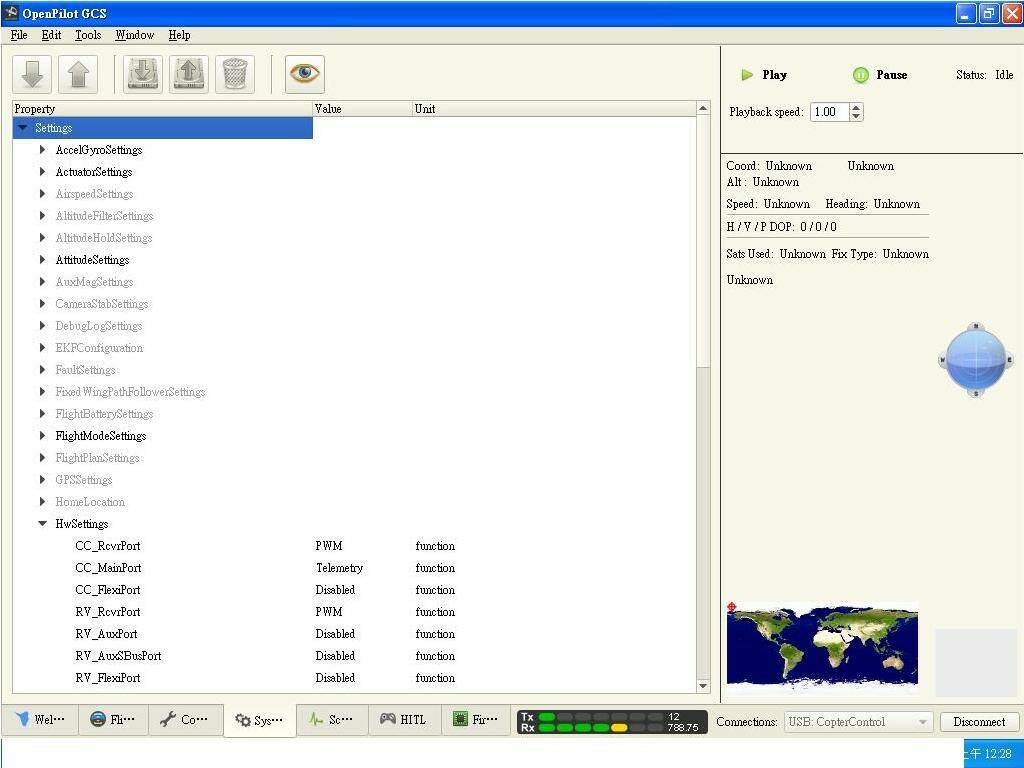This screenshot has height=768, width=1024.
Task: Select the System gear tab
Action: 259,720
